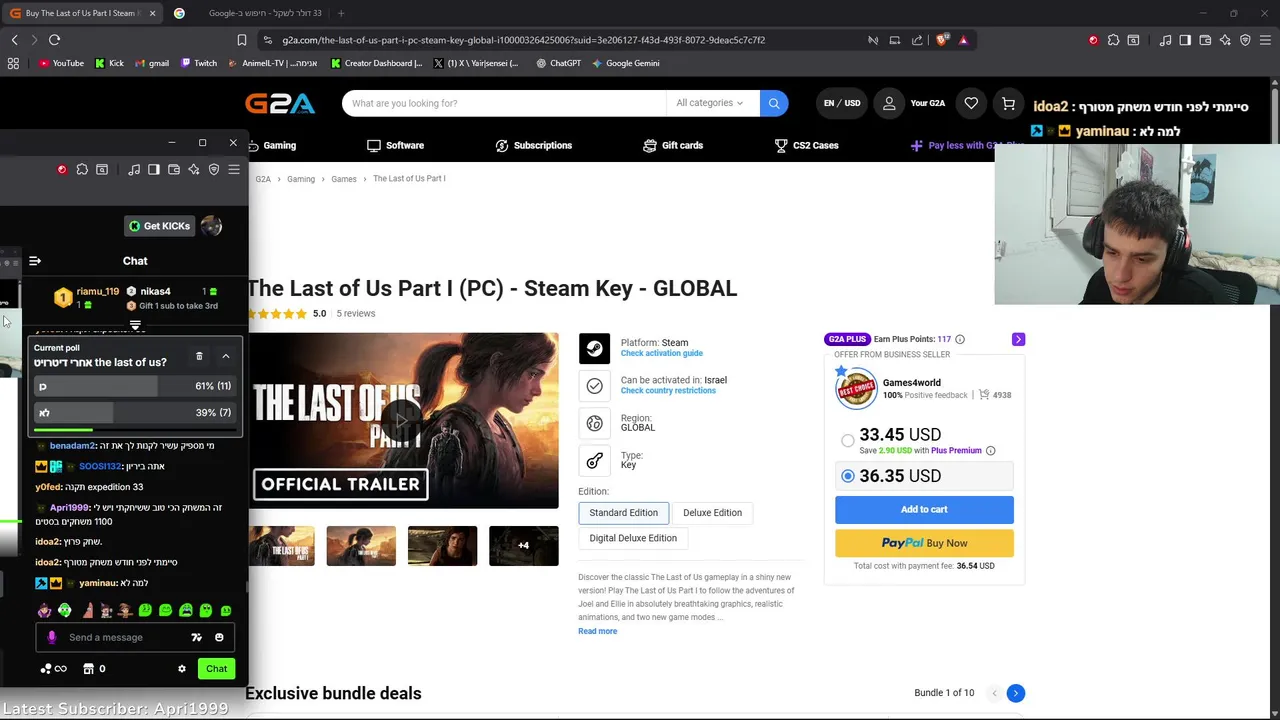1280x720 pixels.
Task: Open Kick chat settings gear icon
Action: point(181,669)
